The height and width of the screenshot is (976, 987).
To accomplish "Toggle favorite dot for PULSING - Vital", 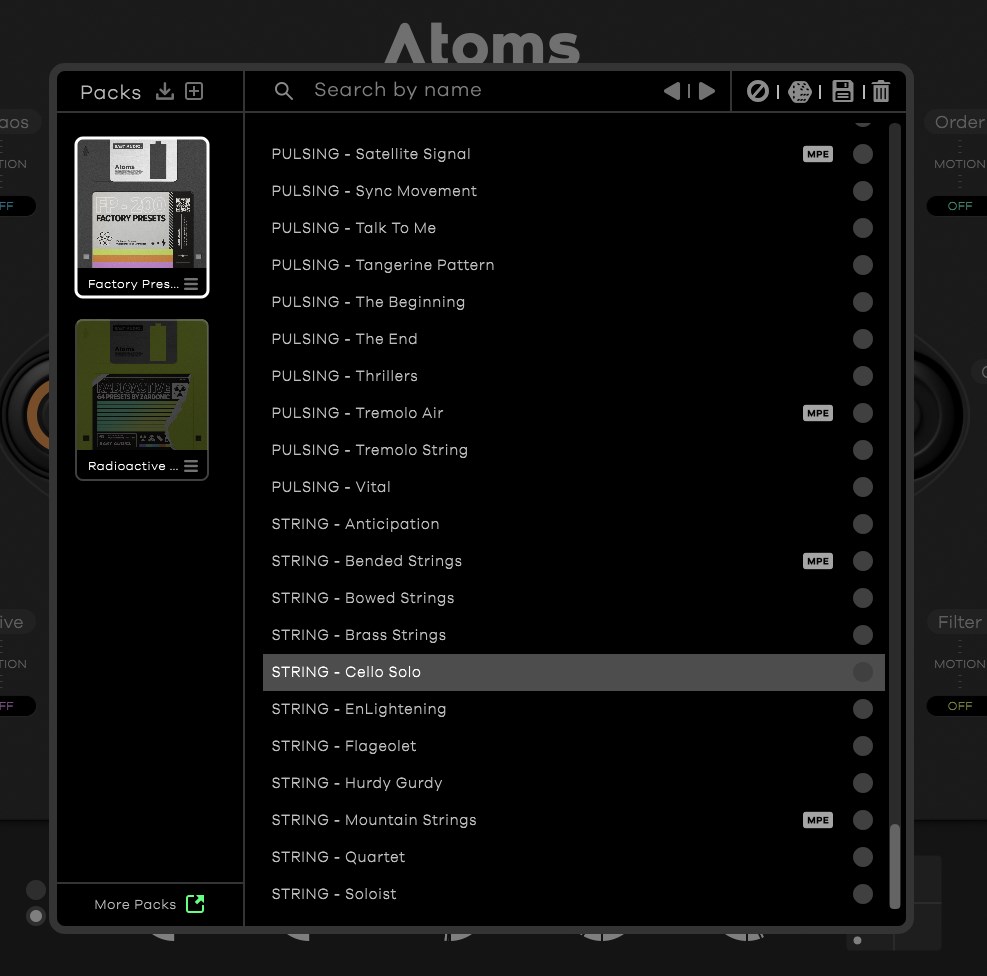I will [x=863, y=487].
